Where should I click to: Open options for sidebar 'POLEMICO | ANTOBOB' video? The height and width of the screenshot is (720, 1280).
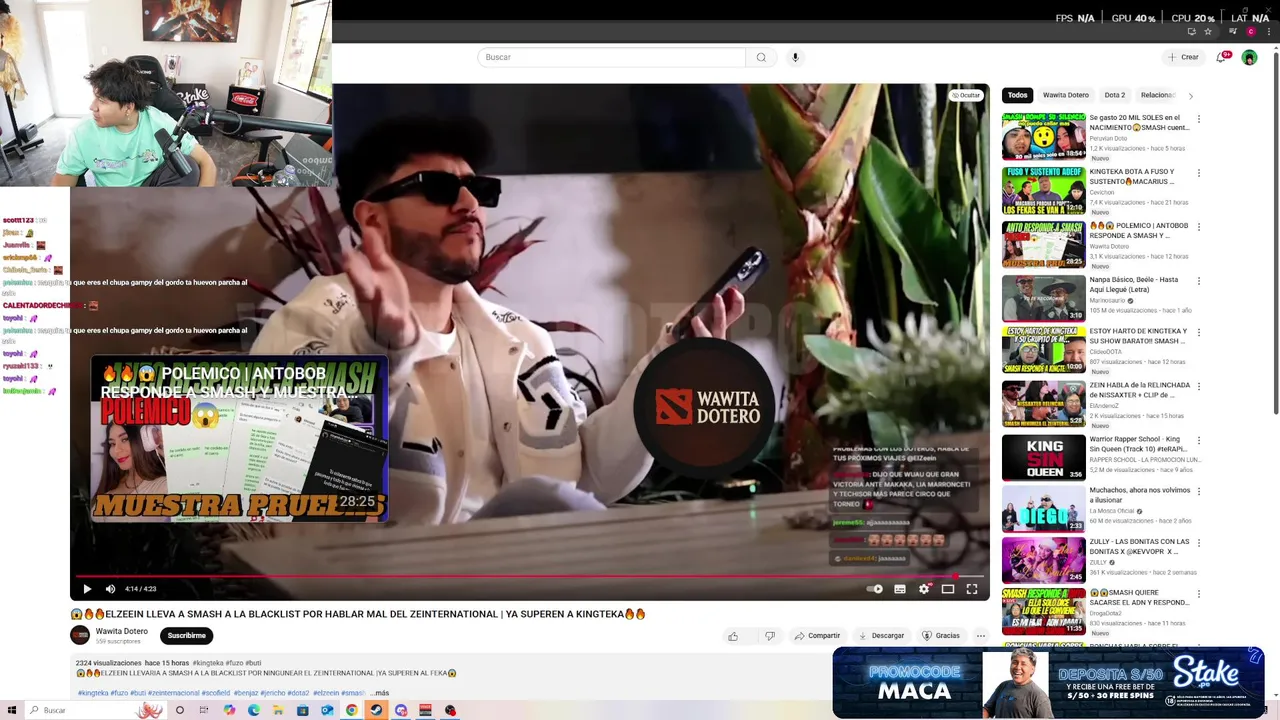pyautogui.click(x=1198, y=227)
